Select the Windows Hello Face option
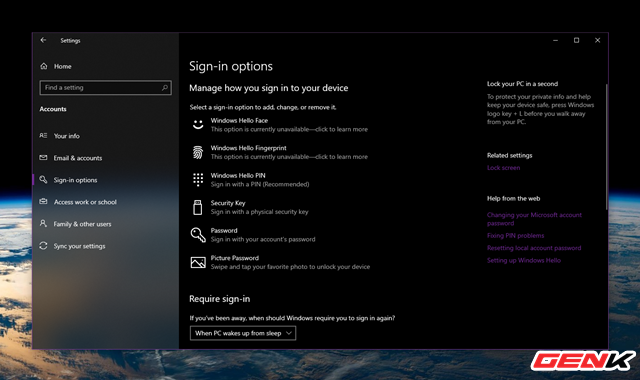 click(280, 124)
